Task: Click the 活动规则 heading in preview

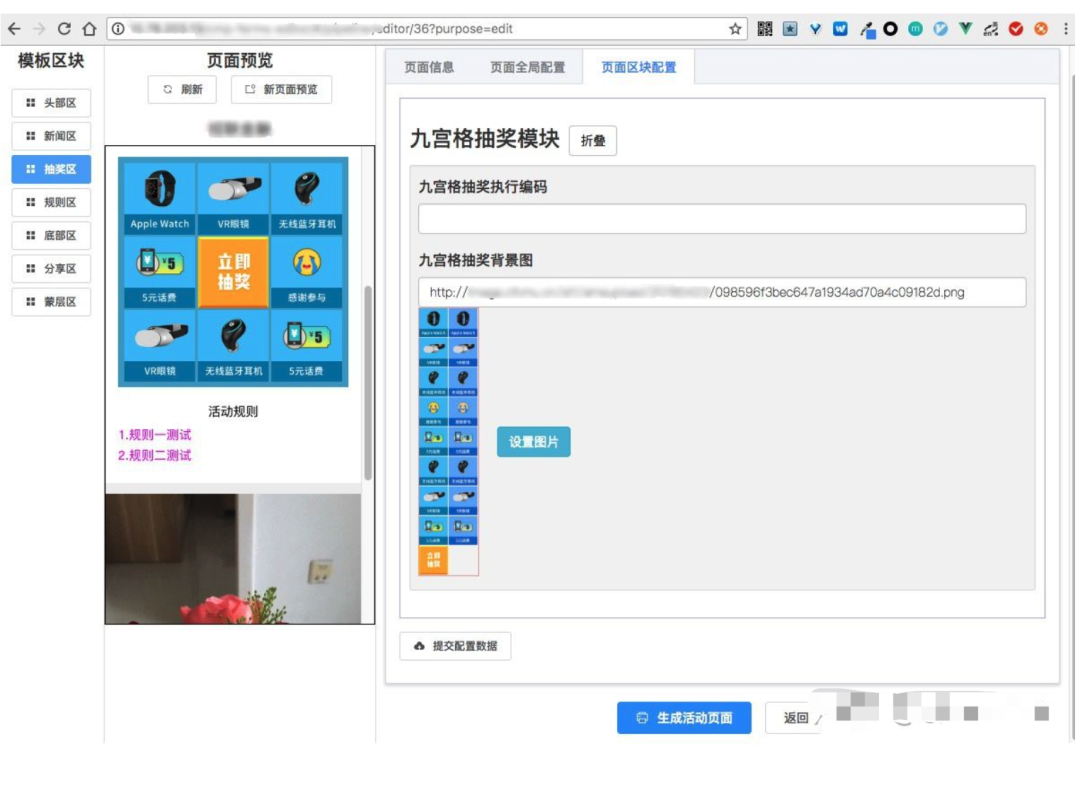Action: (233, 411)
